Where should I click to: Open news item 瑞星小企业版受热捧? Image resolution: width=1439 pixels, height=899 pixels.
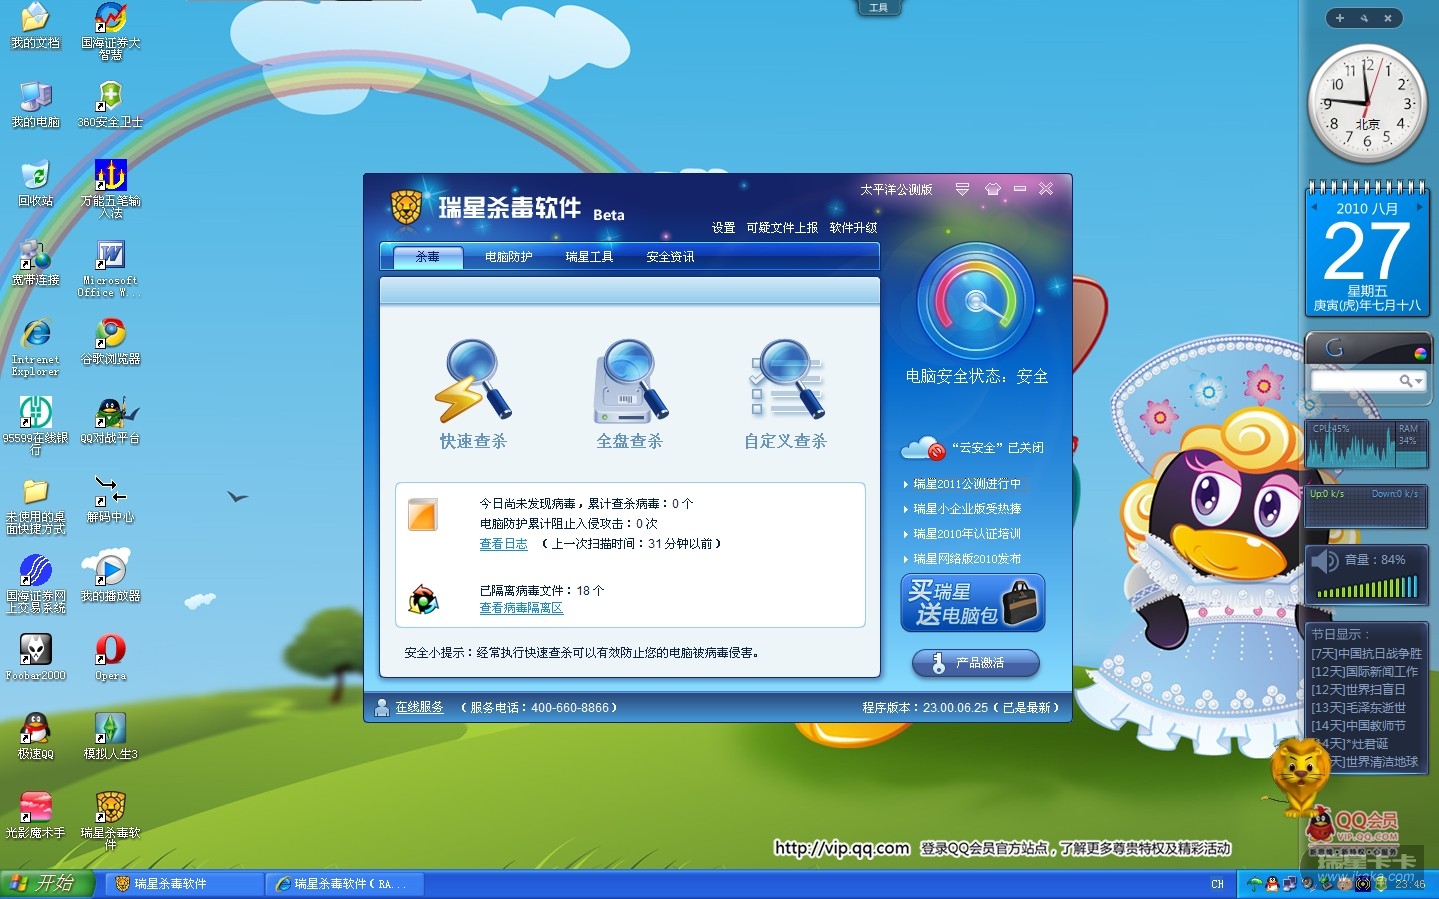pos(967,509)
